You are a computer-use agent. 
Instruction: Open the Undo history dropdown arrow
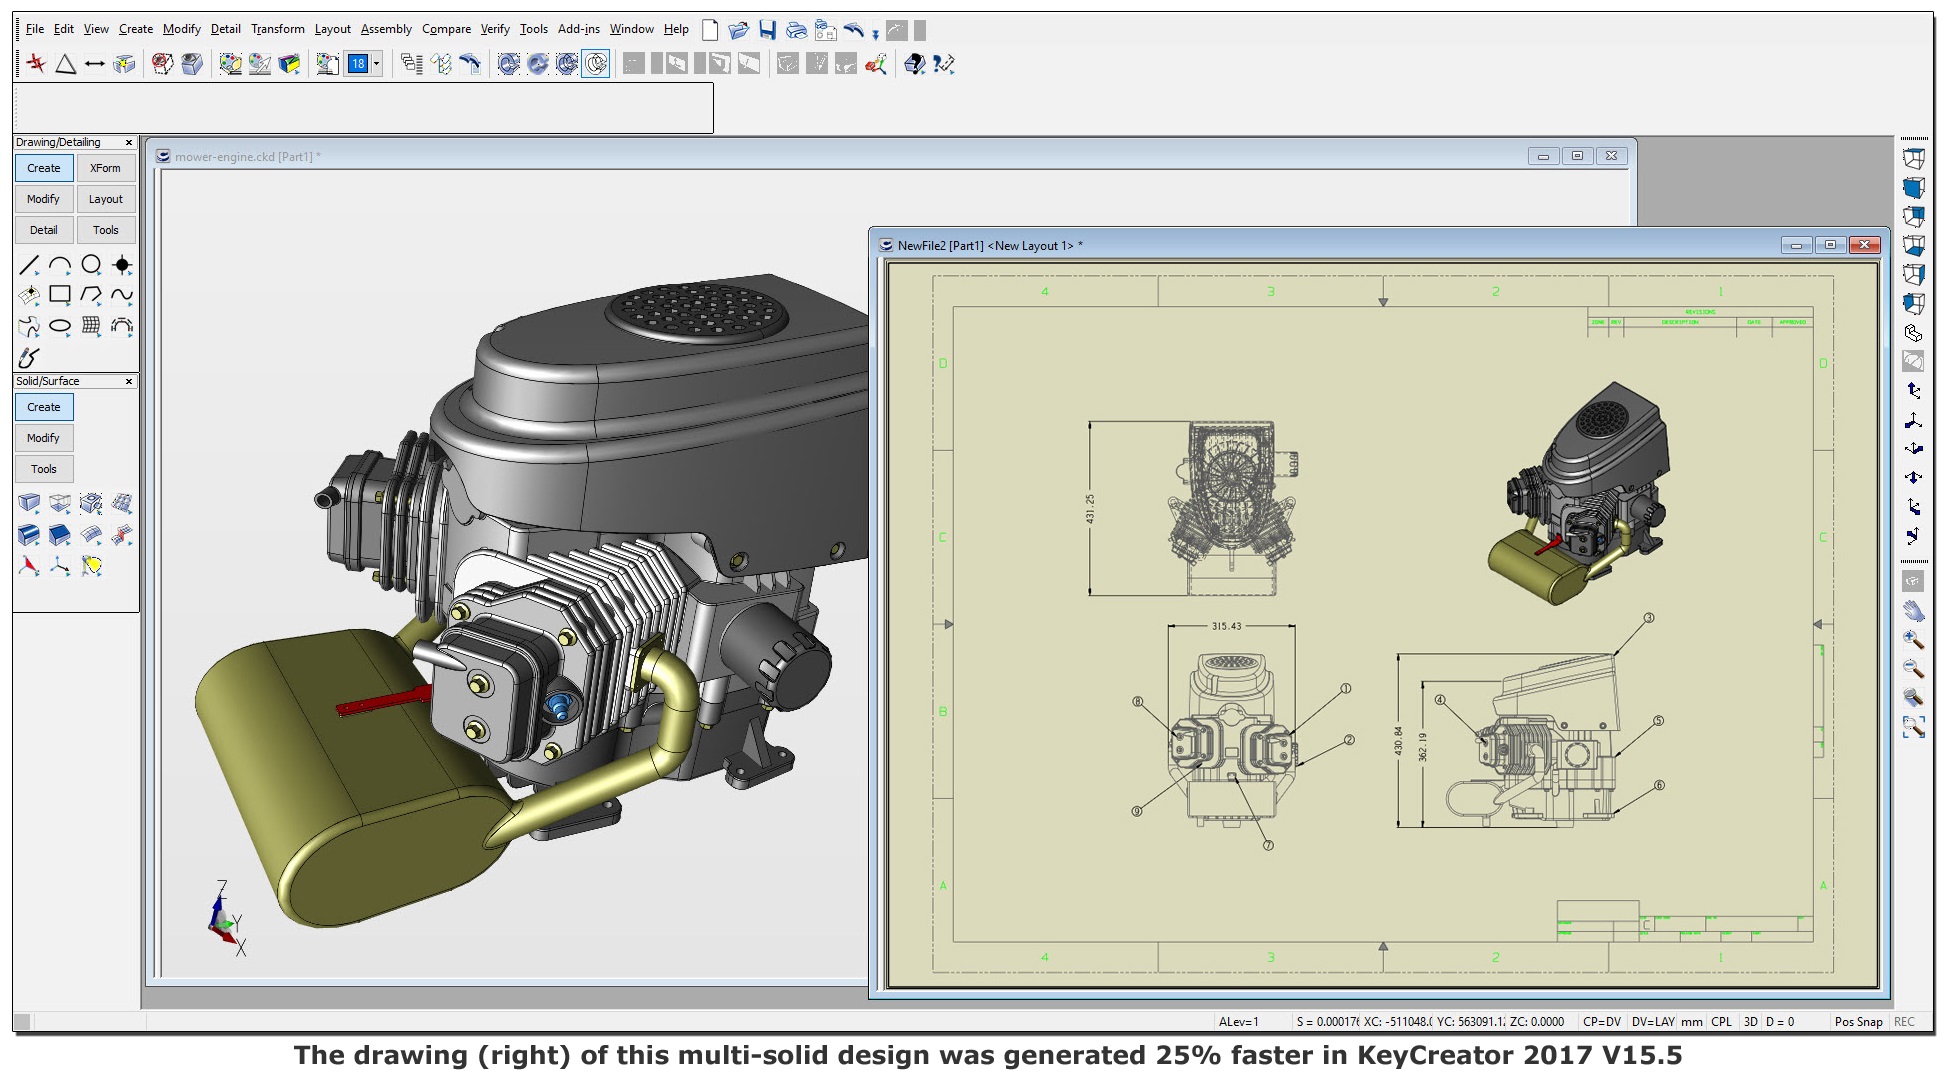point(875,33)
